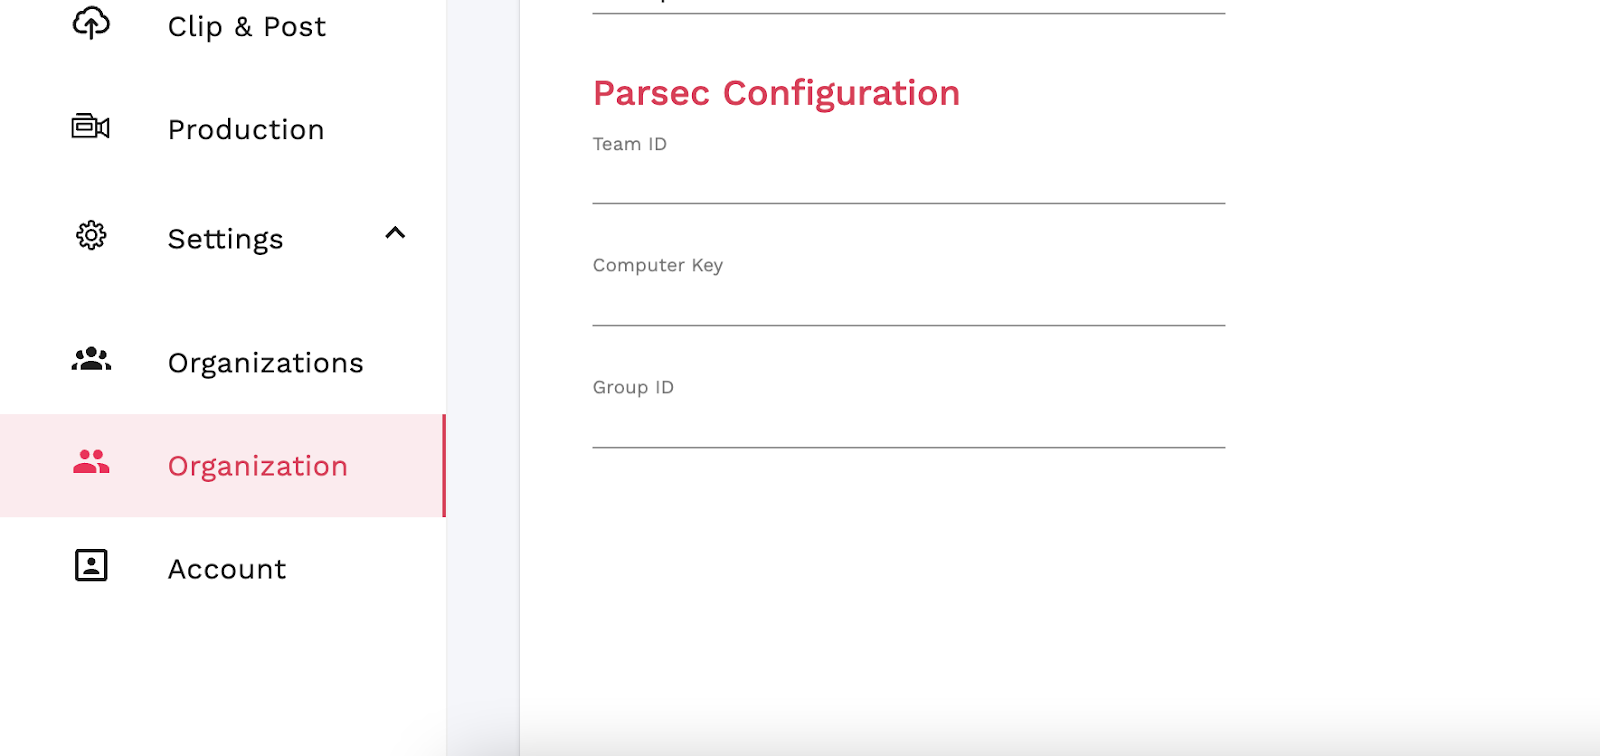This screenshot has height=756, width=1600.
Task: Click the Organizations group icon
Action: [91, 359]
